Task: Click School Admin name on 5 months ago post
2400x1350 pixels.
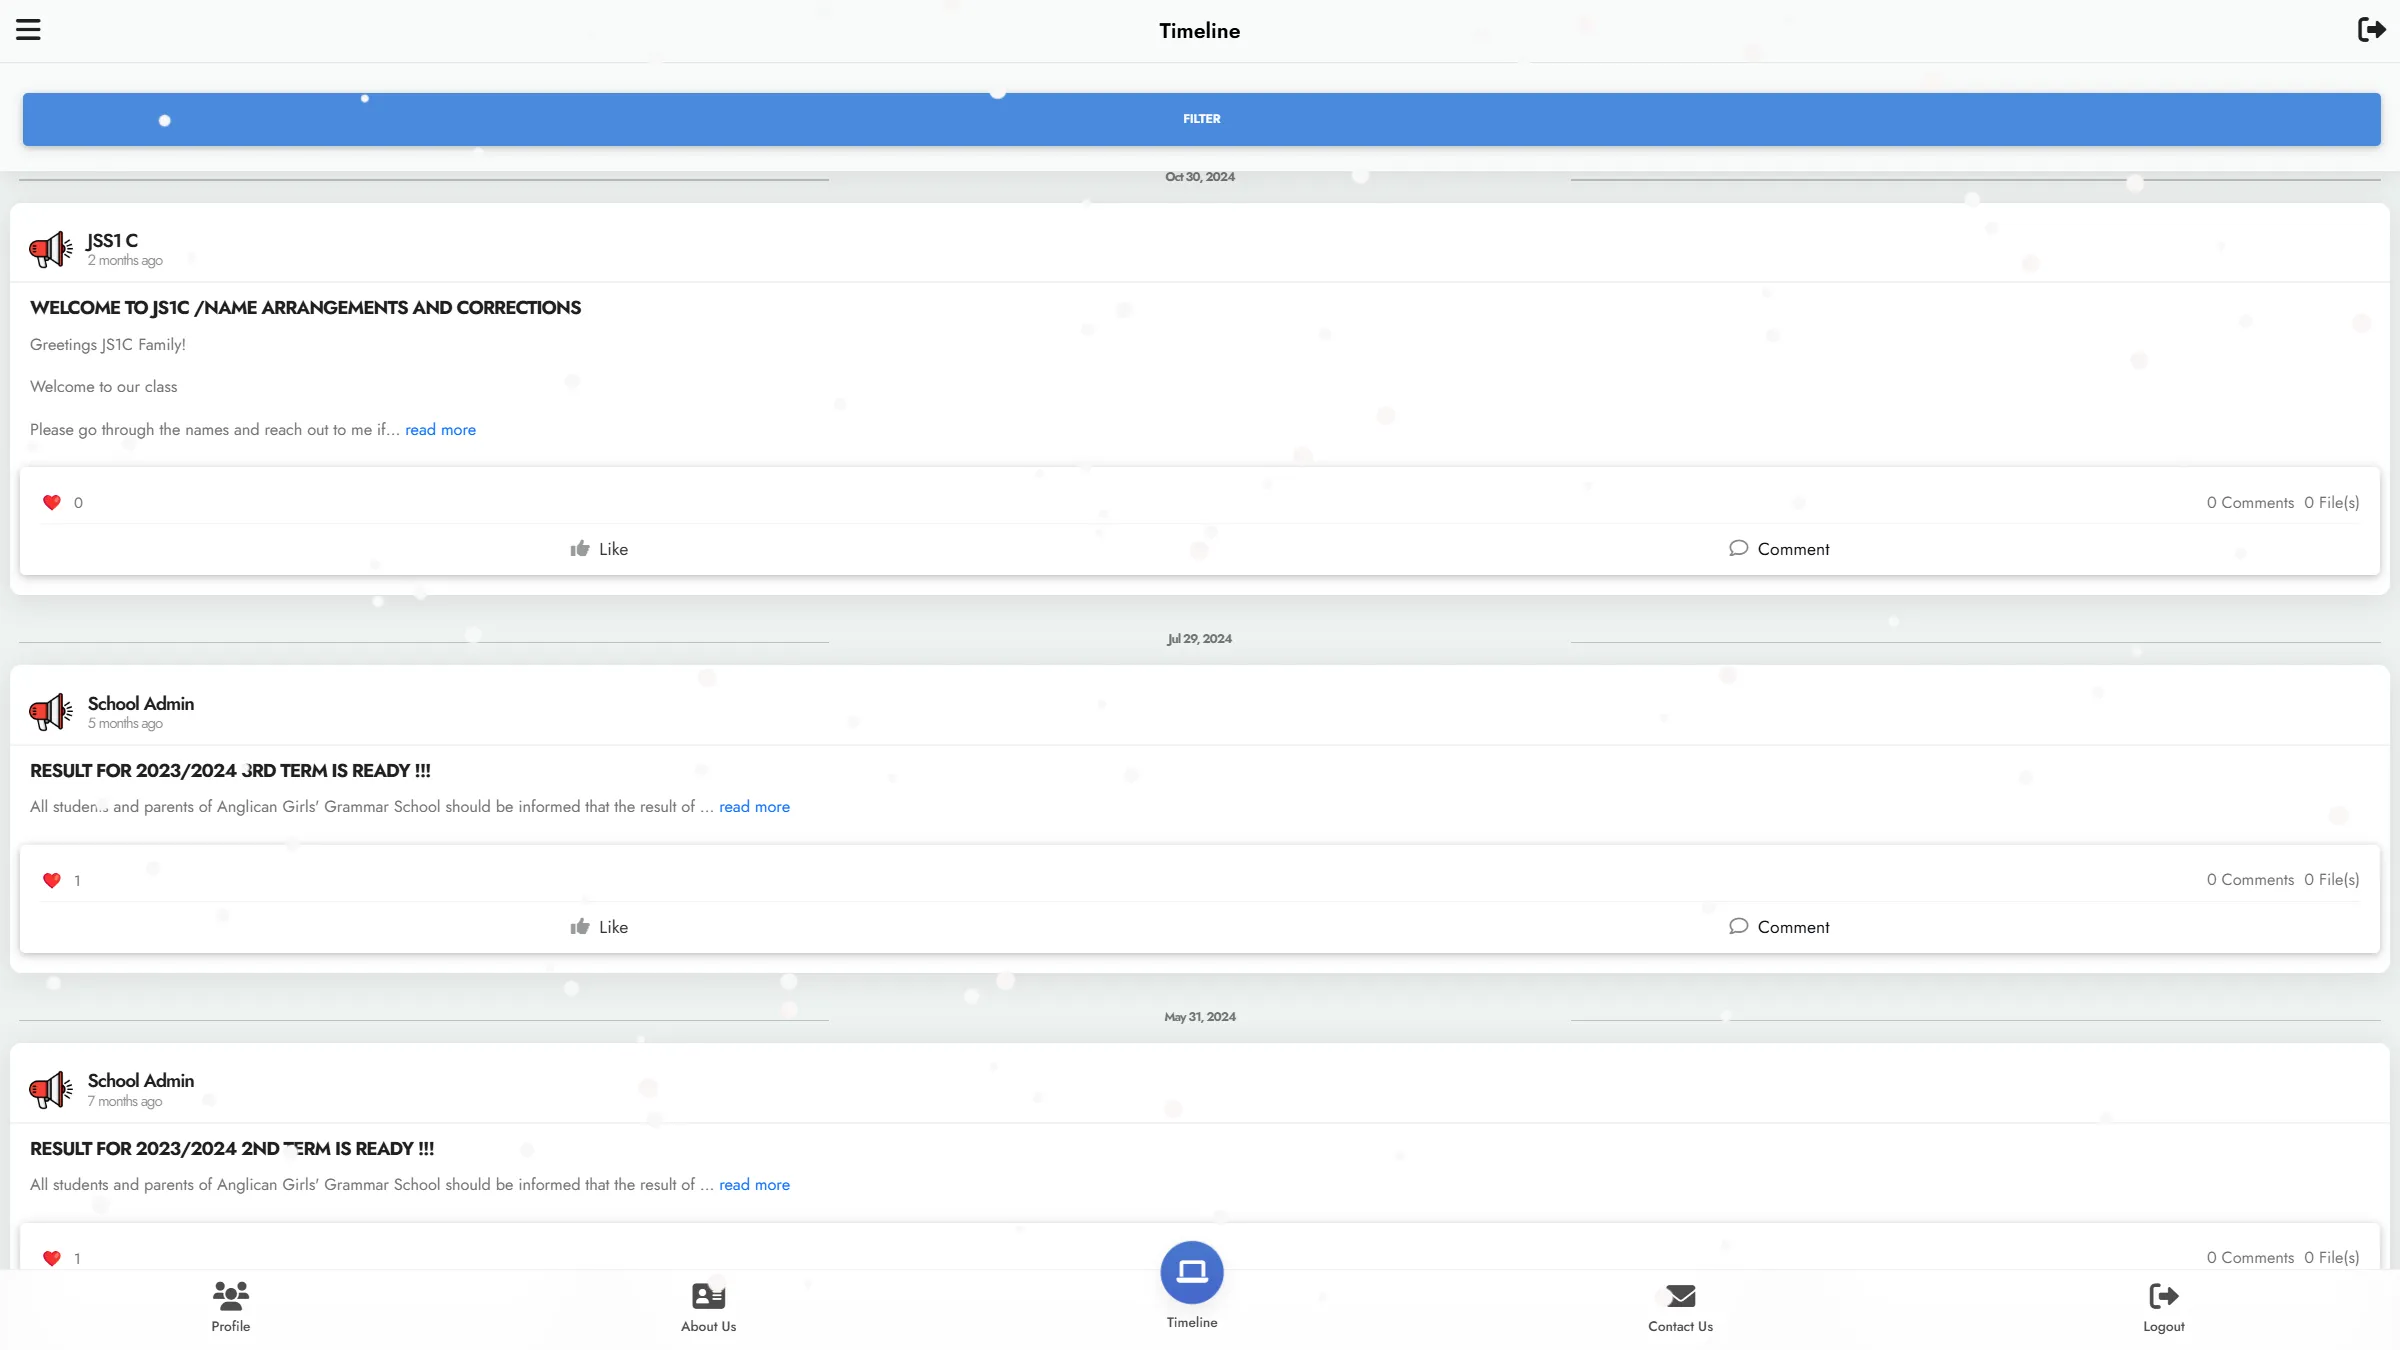Action: tap(141, 703)
